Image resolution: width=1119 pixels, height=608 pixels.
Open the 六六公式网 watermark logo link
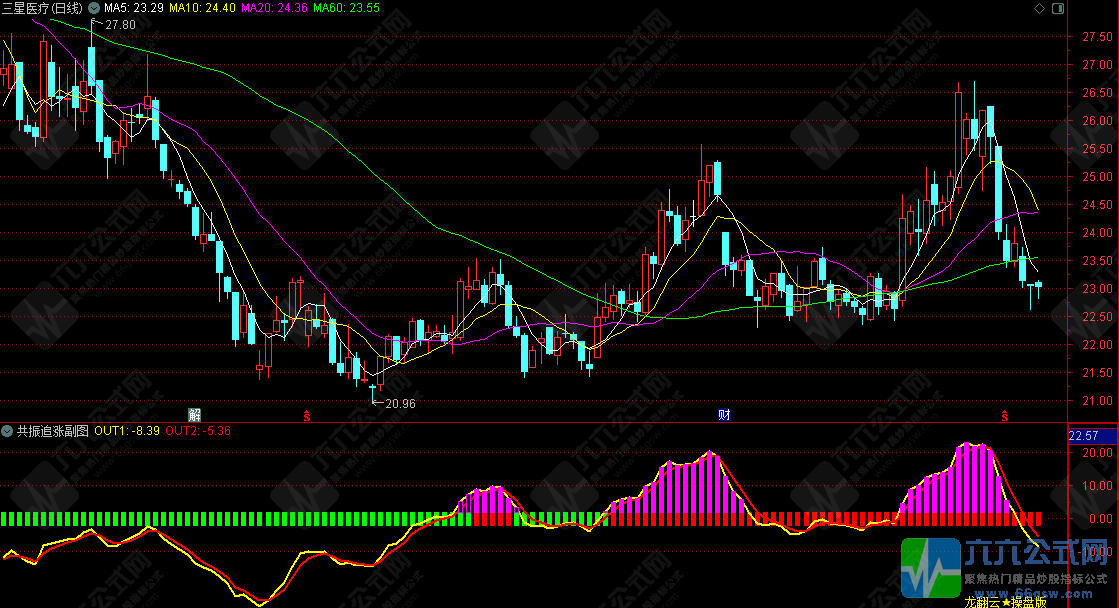[1008, 572]
